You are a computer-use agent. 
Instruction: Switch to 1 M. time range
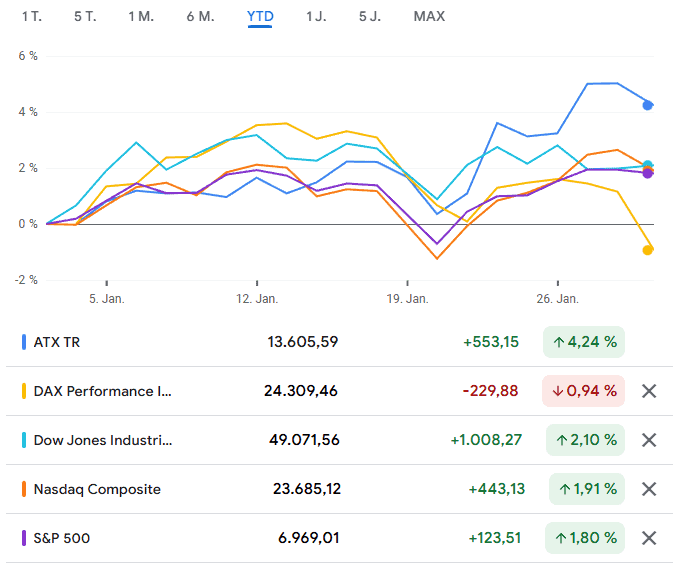(142, 16)
